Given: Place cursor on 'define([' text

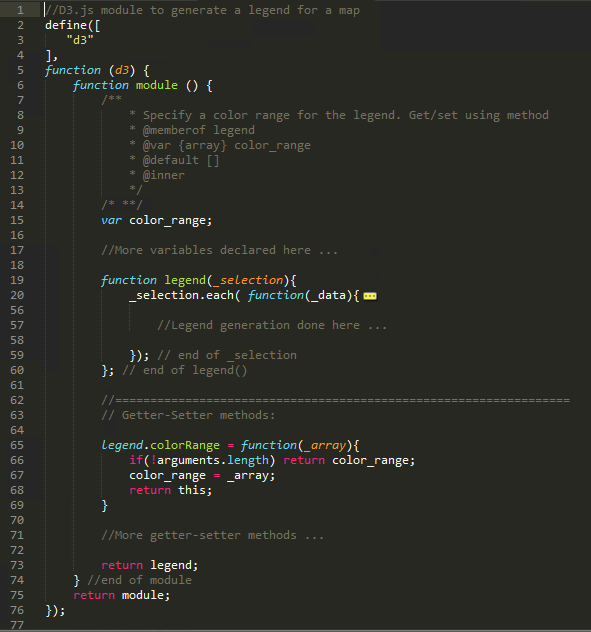Looking at the screenshot, I should pos(73,25).
